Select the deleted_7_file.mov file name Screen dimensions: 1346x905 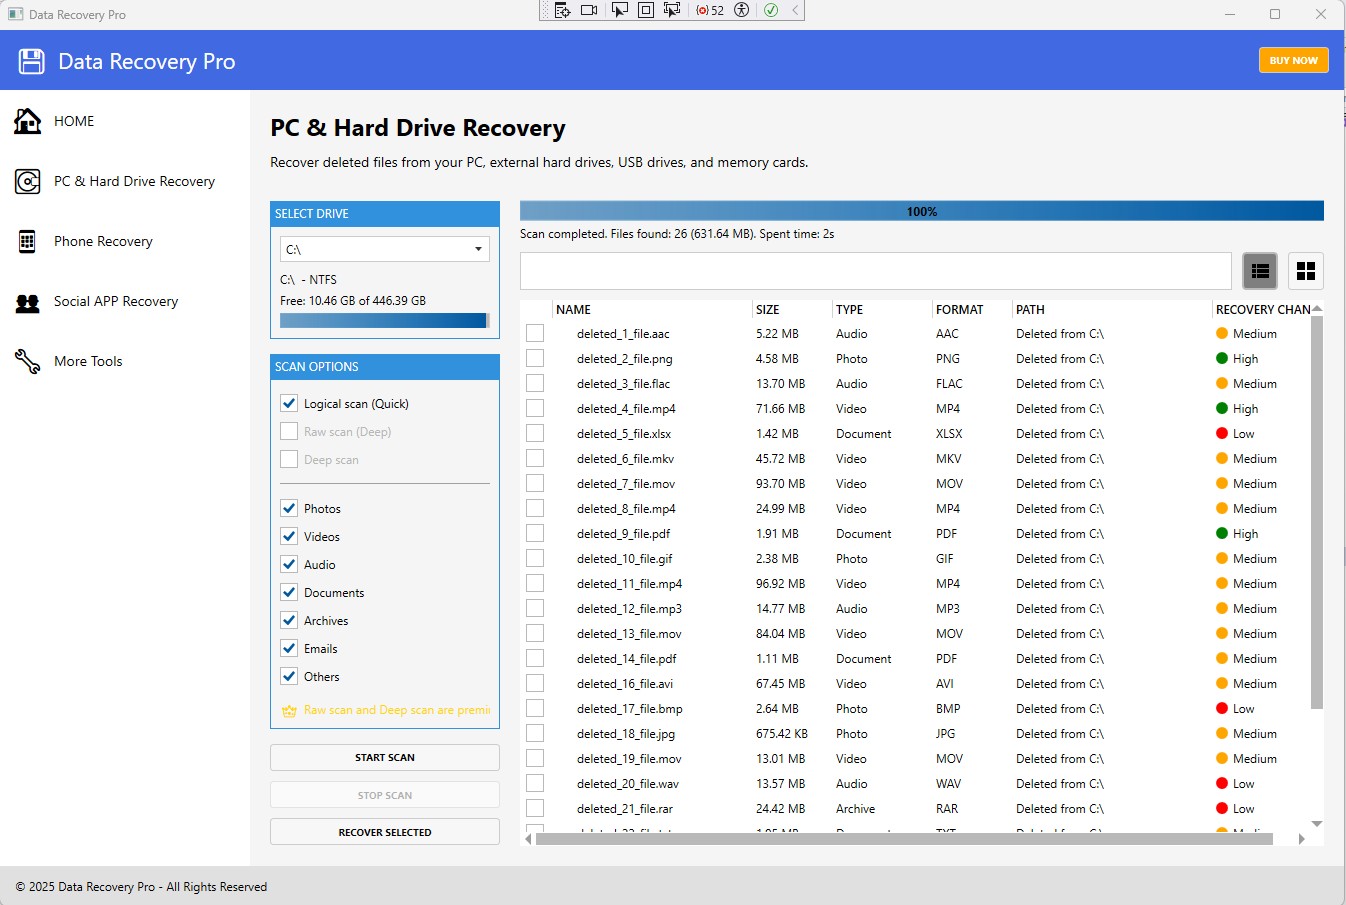[x=626, y=484]
